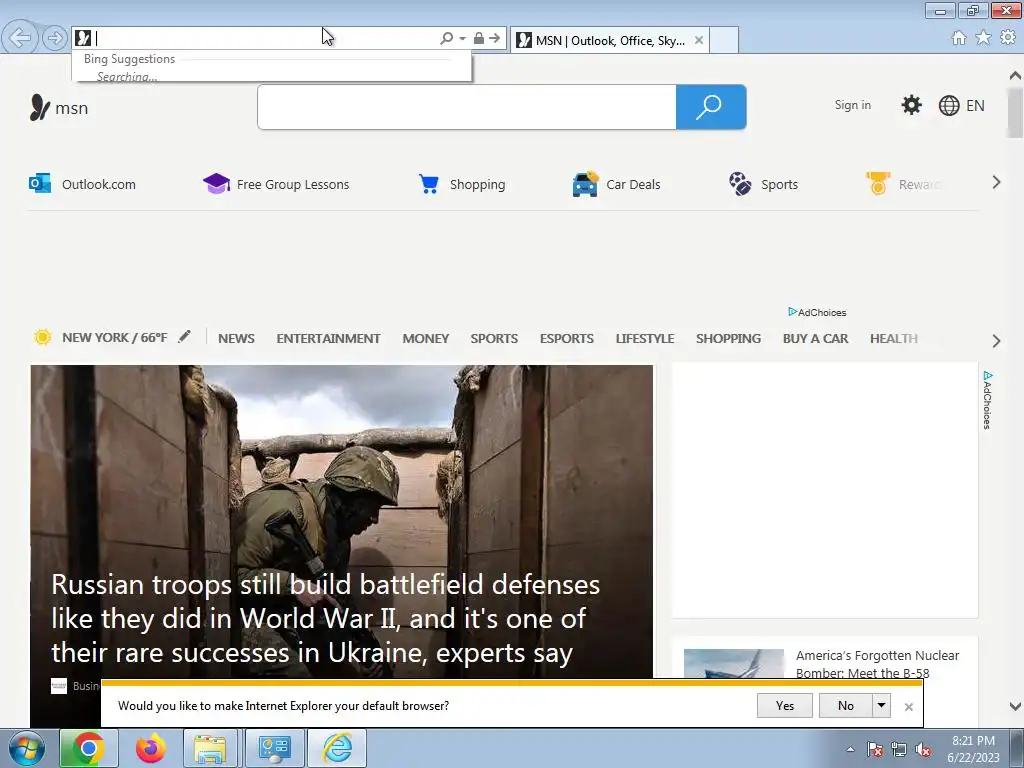Click the blue search magnifier button

pyautogui.click(x=711, y=107)
